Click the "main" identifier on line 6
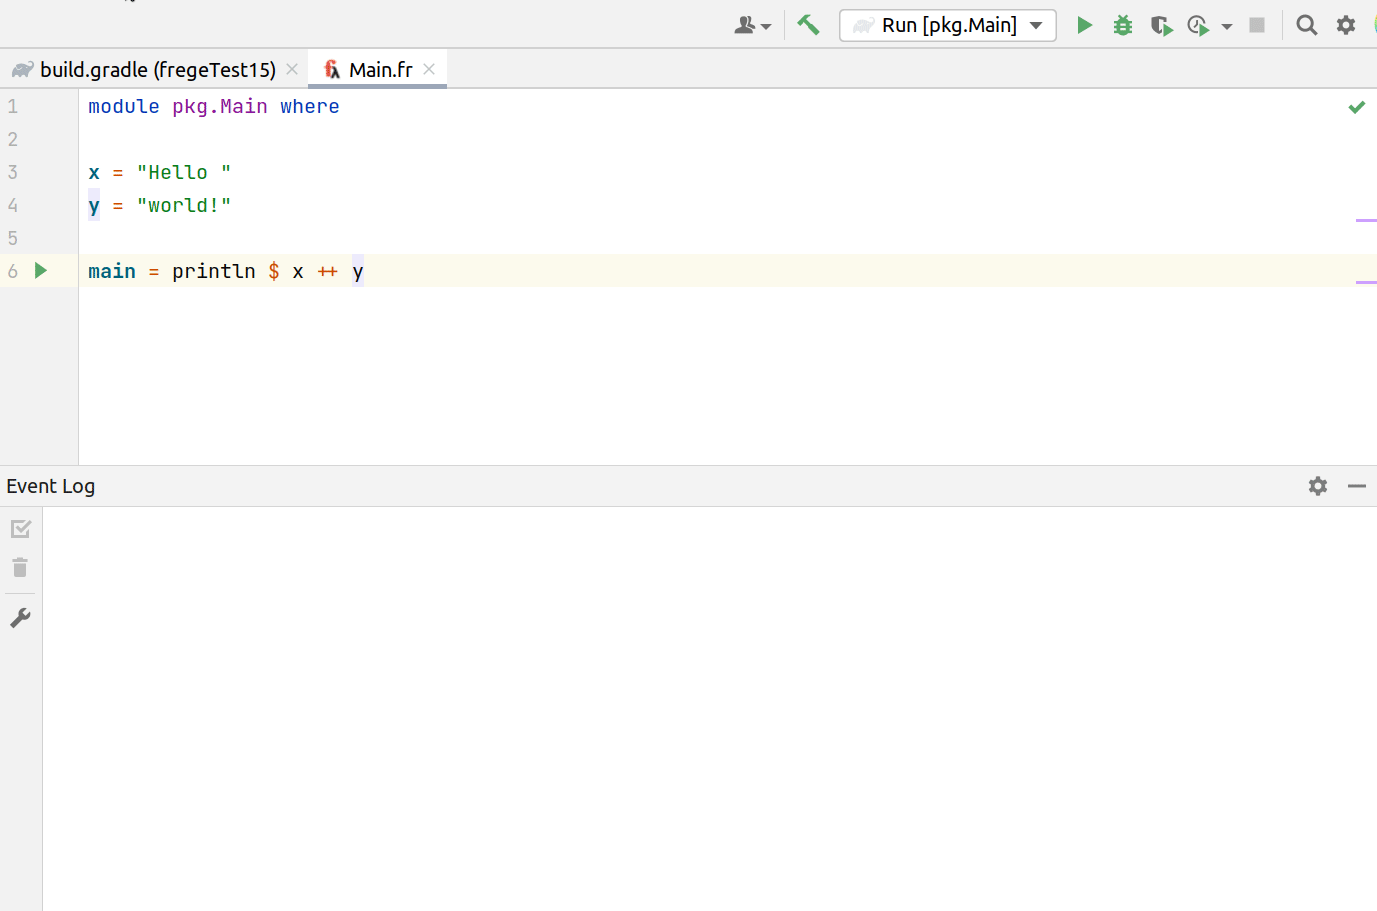Image resolution: width=1377 pixels, height=911 pixels. pos(112,271)
